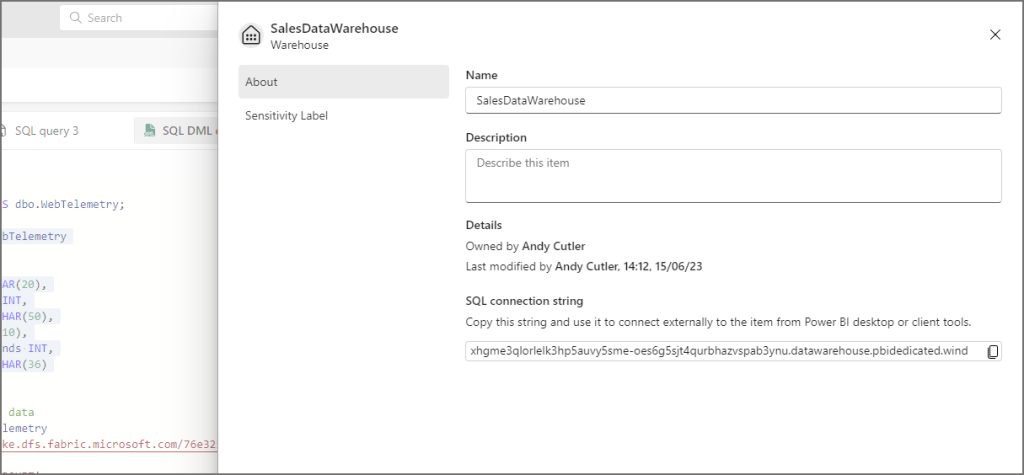The width and height of the screenshot is (1024, 475).
Task: Click the 'SQL connection string' heading
Action: [524, 301]
